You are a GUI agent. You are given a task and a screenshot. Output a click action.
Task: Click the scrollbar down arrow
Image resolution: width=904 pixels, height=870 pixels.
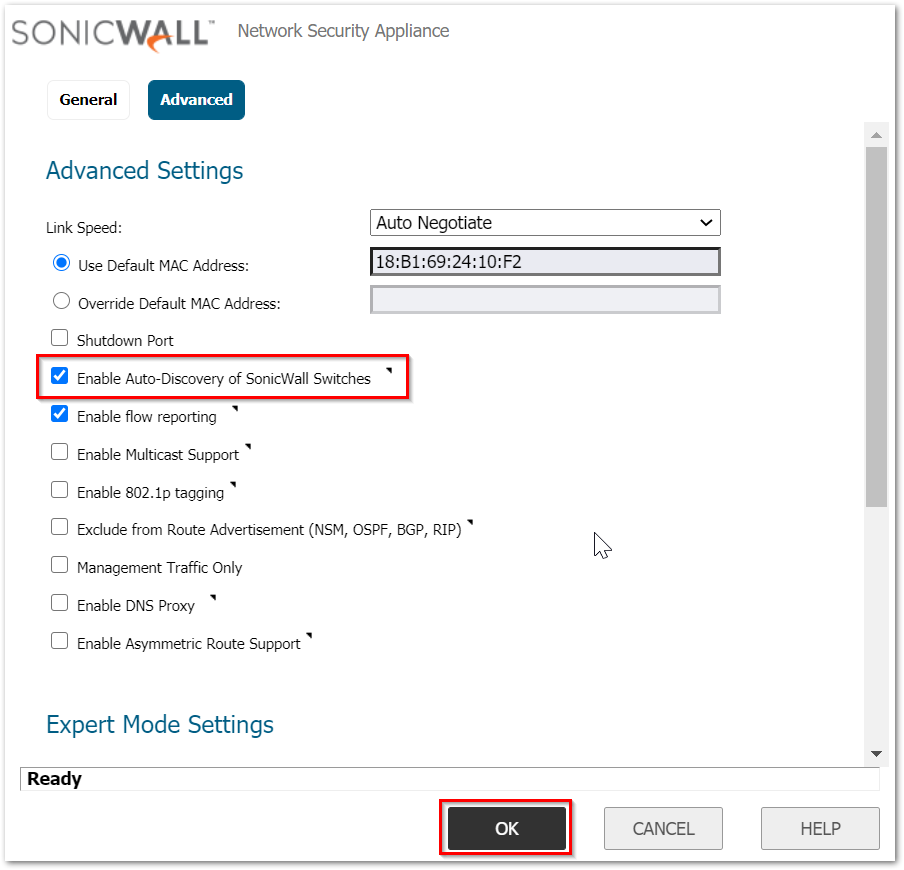tap(876, 753)
